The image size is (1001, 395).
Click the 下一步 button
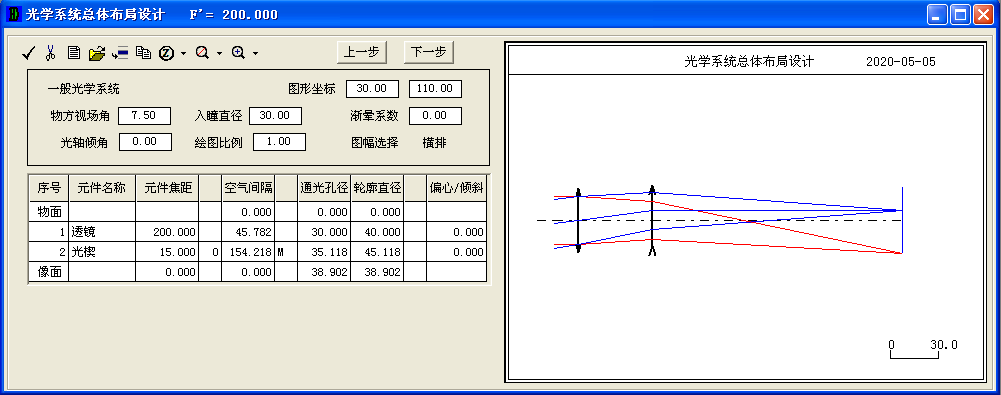(428, 53)
